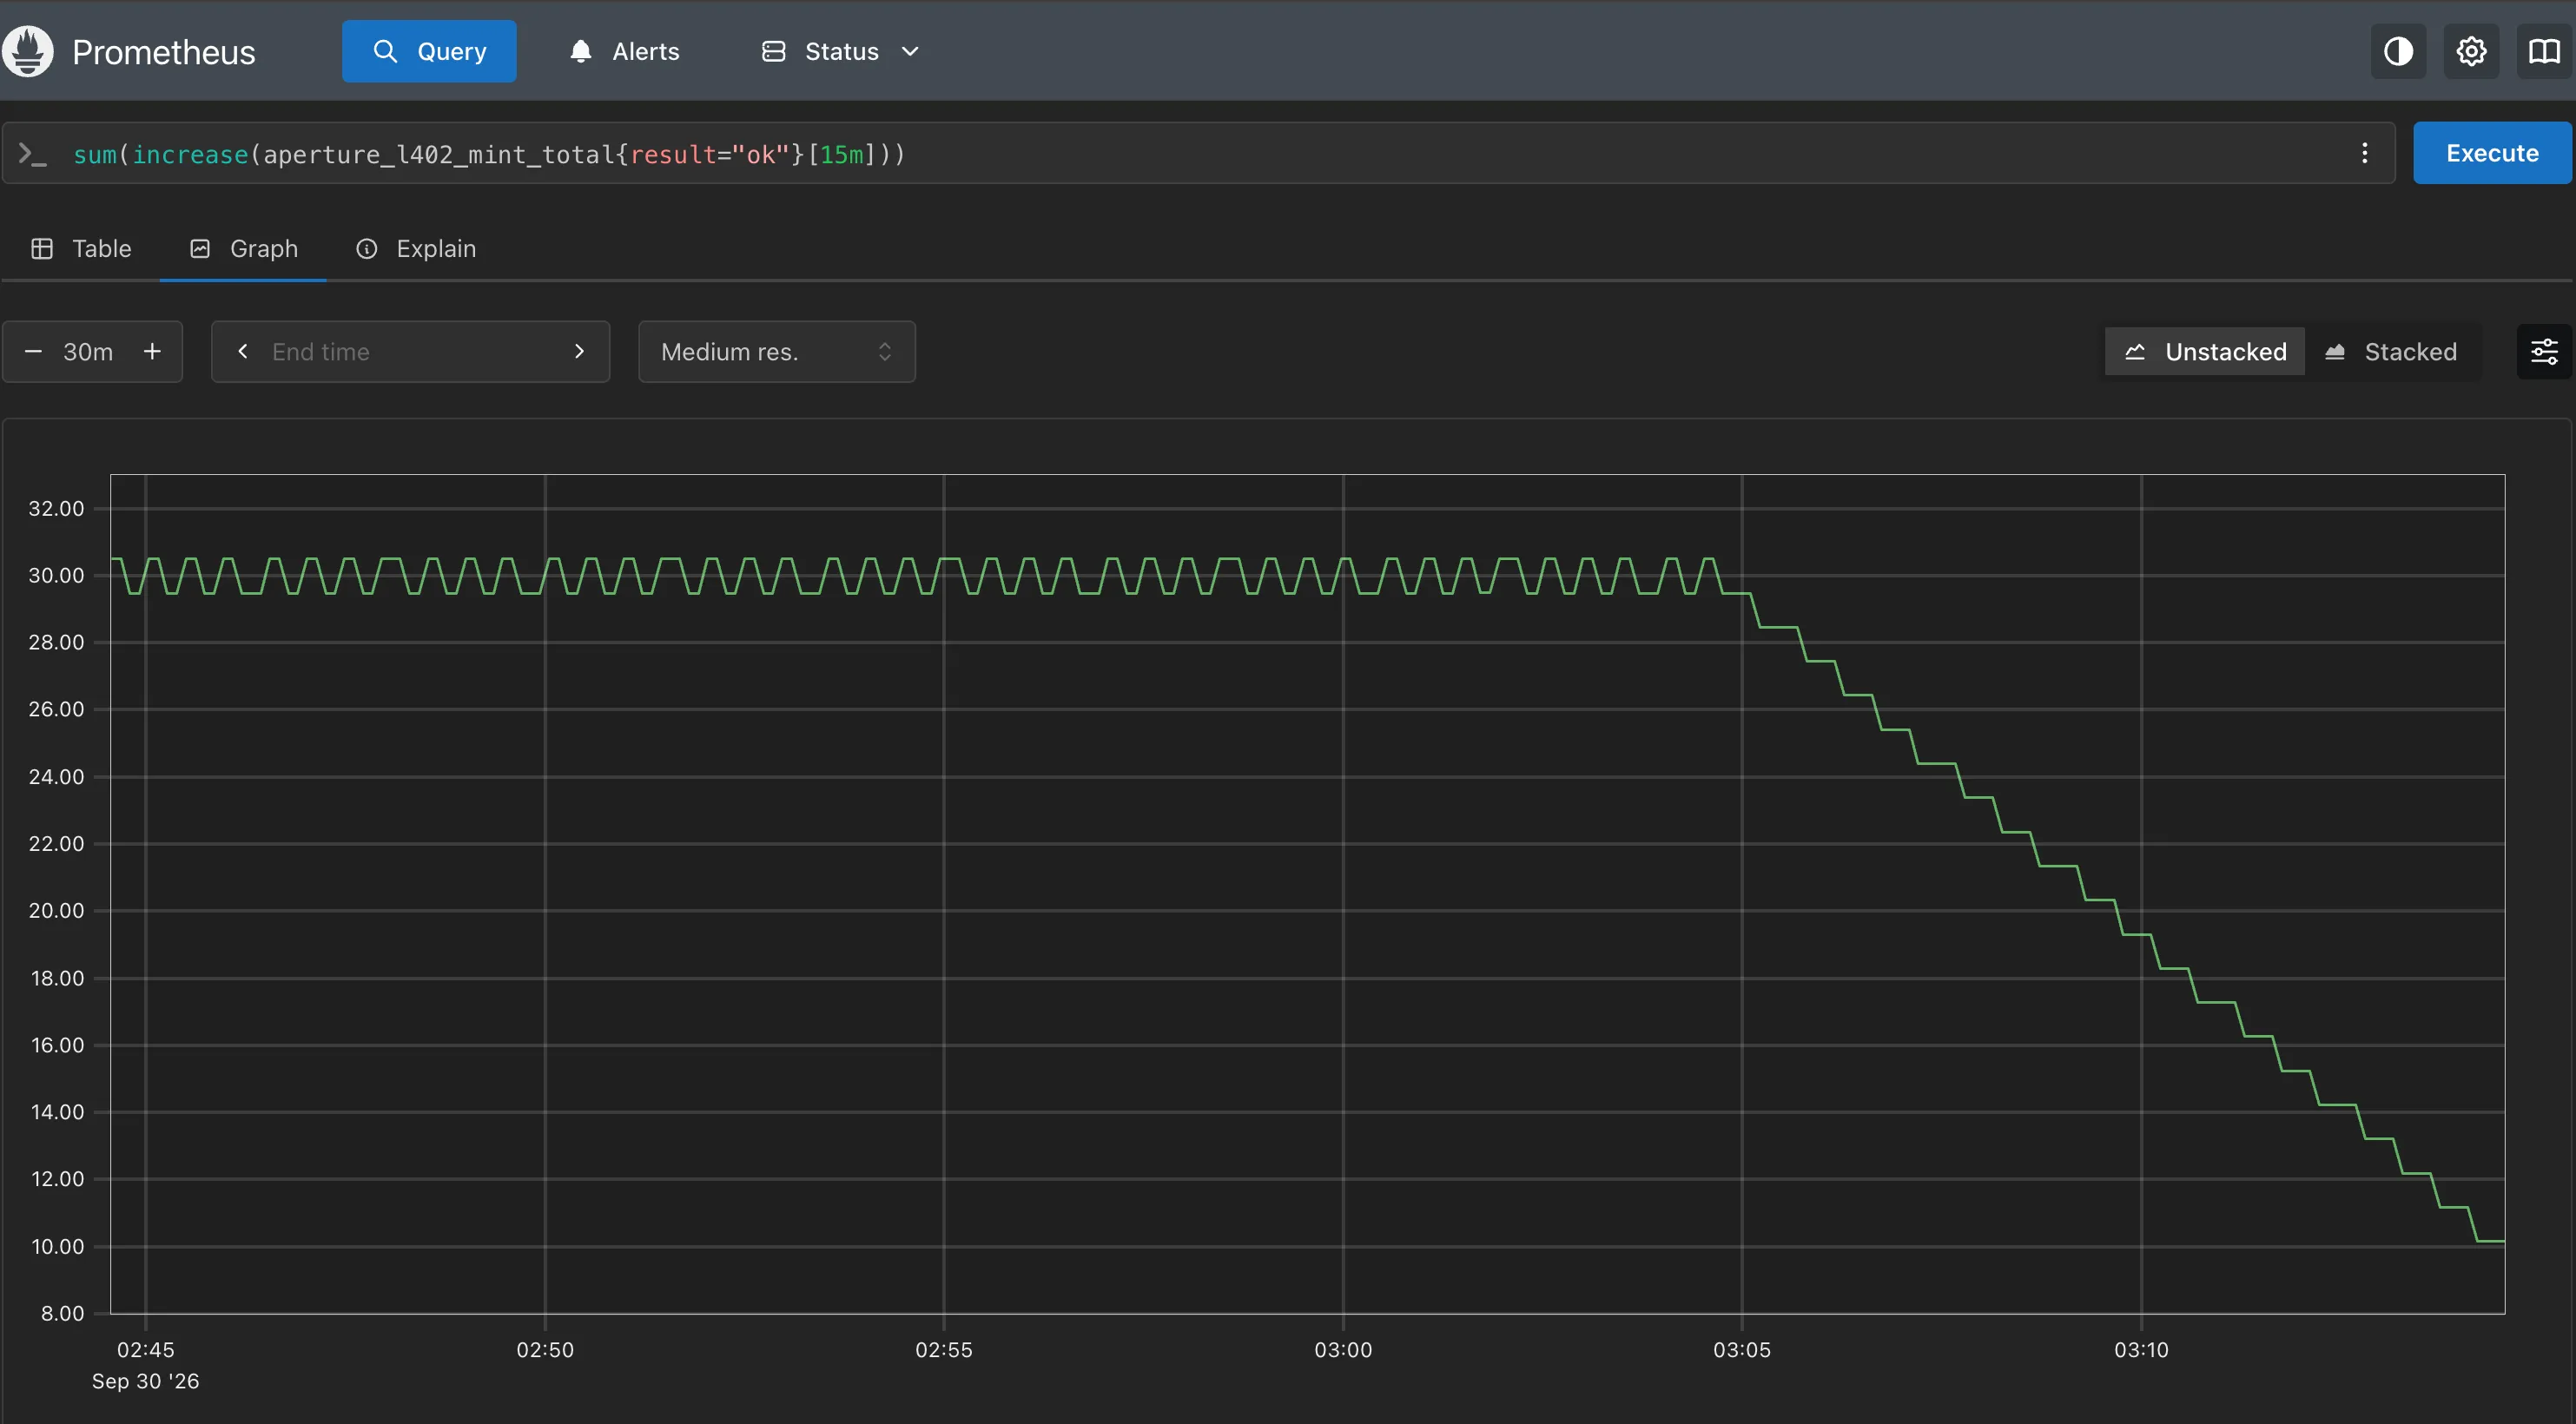The width and height of the screenshot is (2576, 1424).
Task: Open the query three-dot options menu
Action: coord(2364,153)
